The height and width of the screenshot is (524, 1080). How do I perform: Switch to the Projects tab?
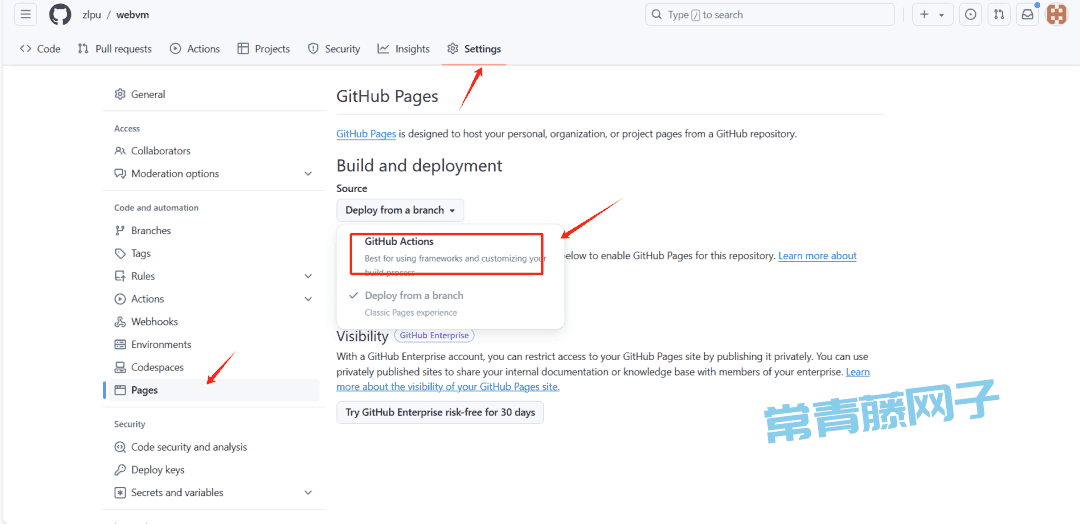pos(264,49)
